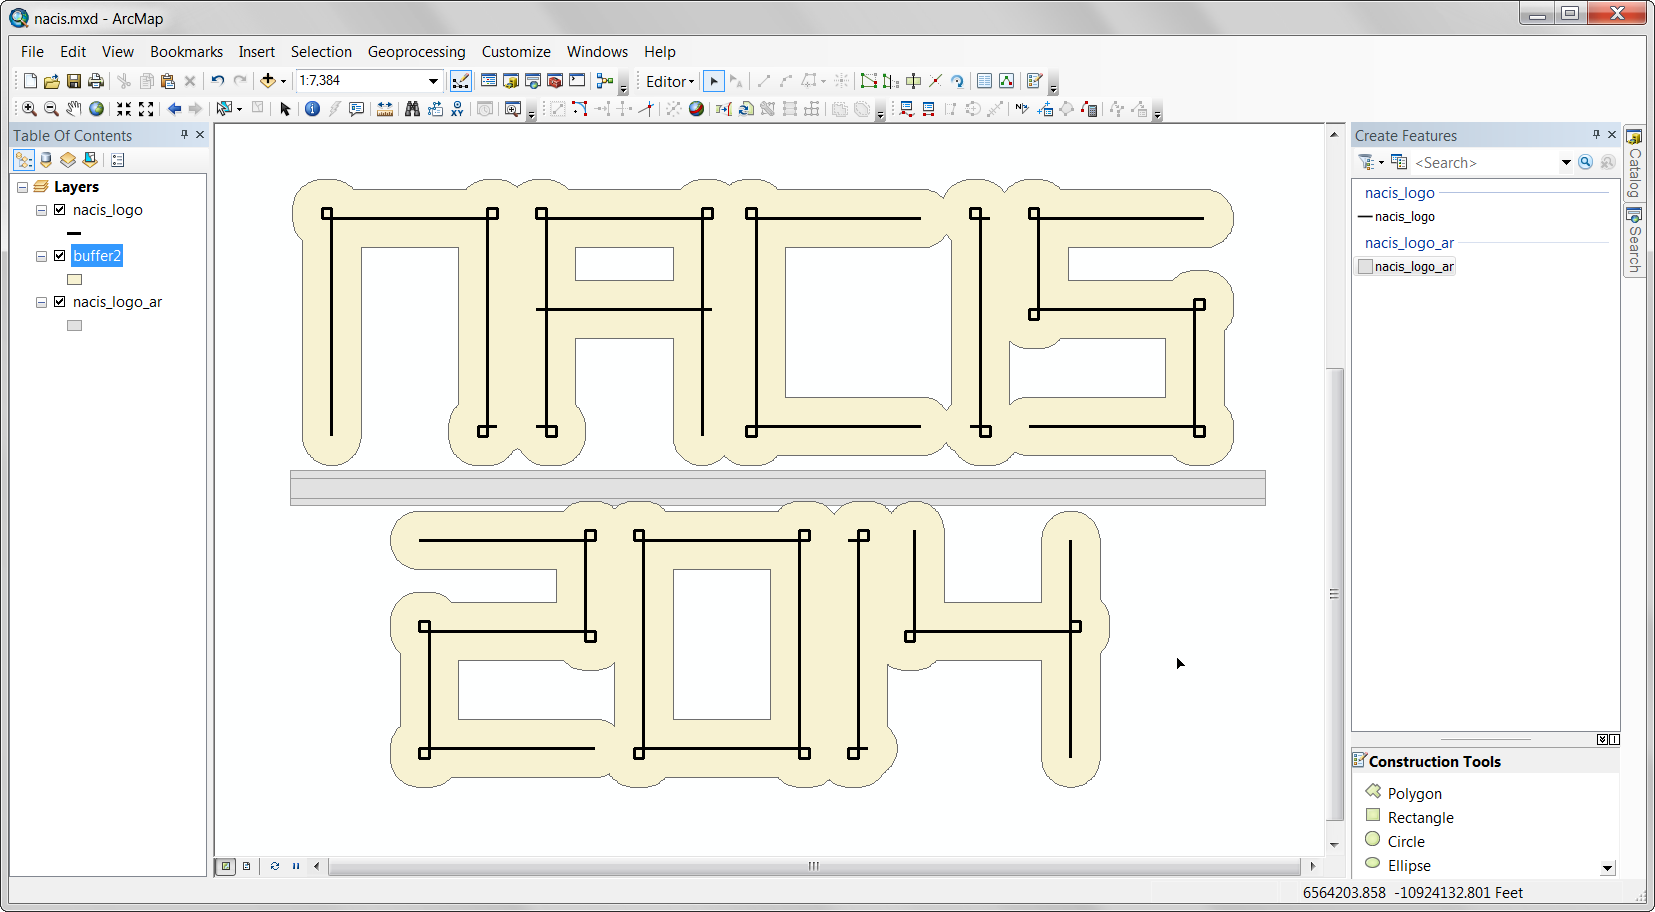The width and height of the screenshot is (1655, 912).
Task: Open the Bookmarks menu
Action: tap(186, 52)
